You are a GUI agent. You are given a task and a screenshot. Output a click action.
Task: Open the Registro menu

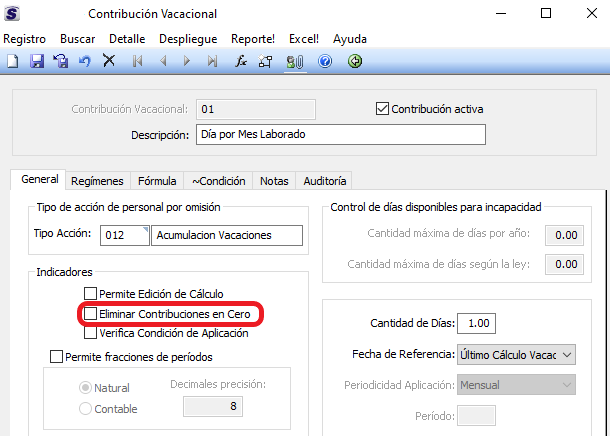tap(25, 39)
